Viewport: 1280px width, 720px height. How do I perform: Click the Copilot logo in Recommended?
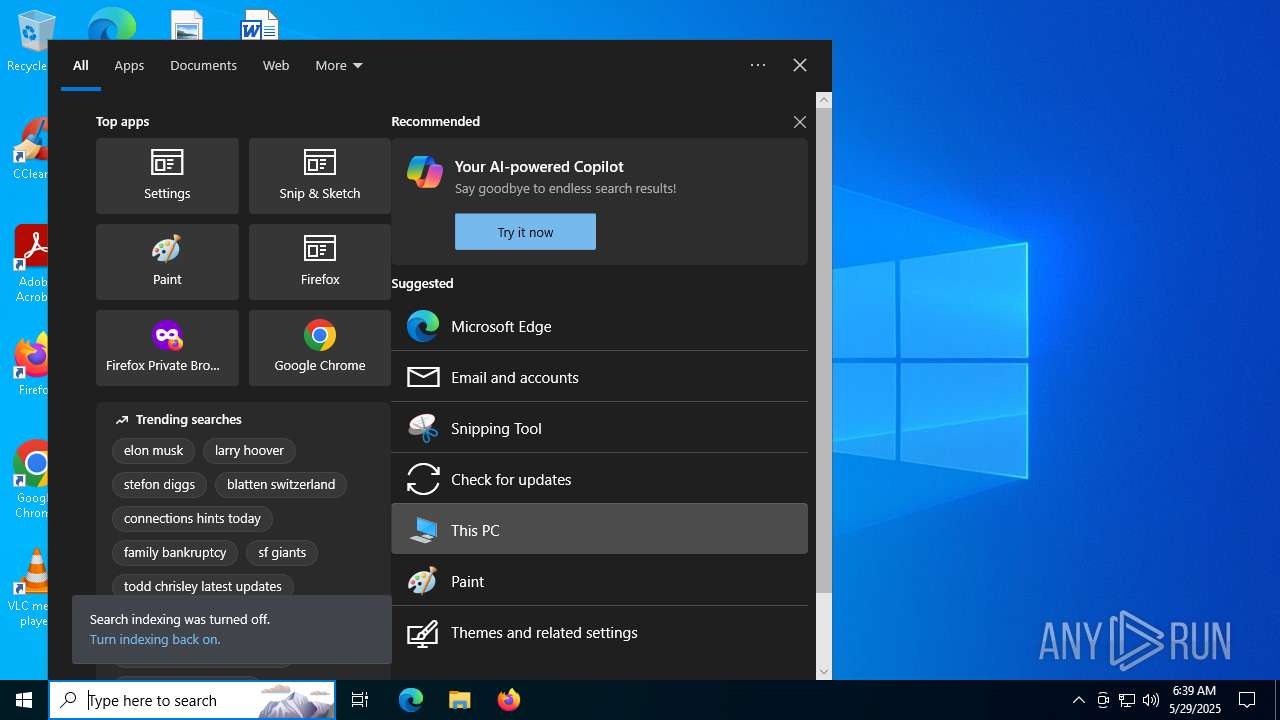tap(424, 172)
